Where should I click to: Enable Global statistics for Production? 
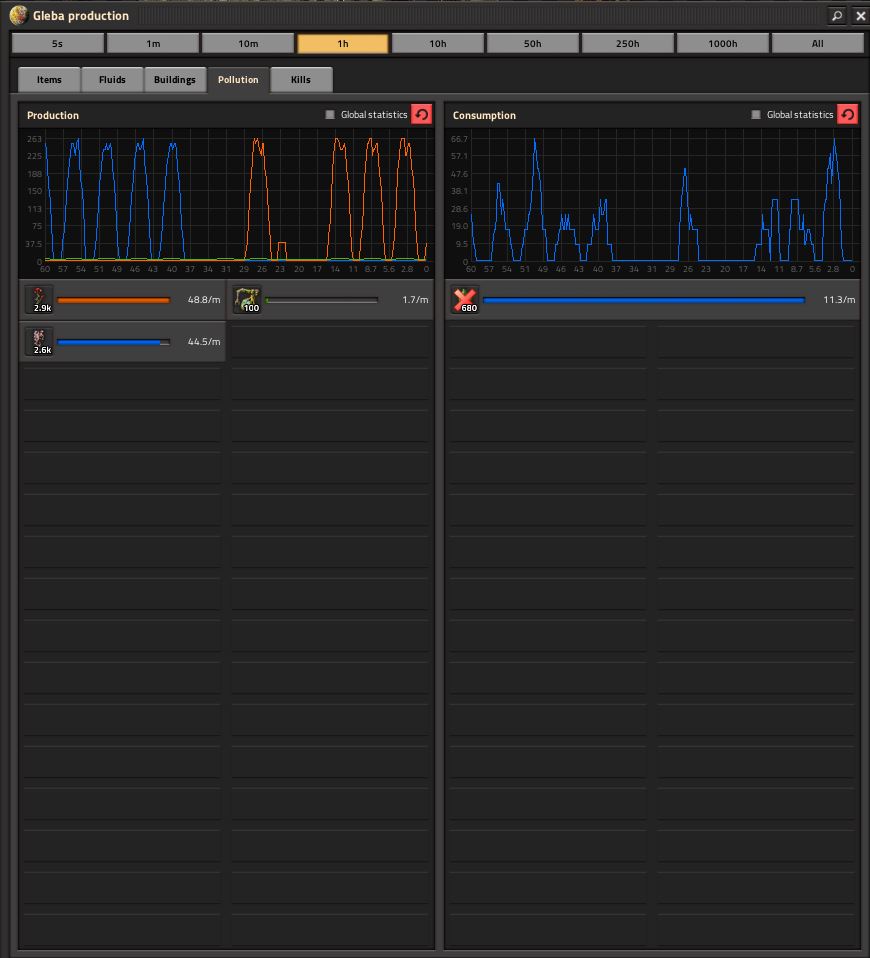tap(330, 115)
